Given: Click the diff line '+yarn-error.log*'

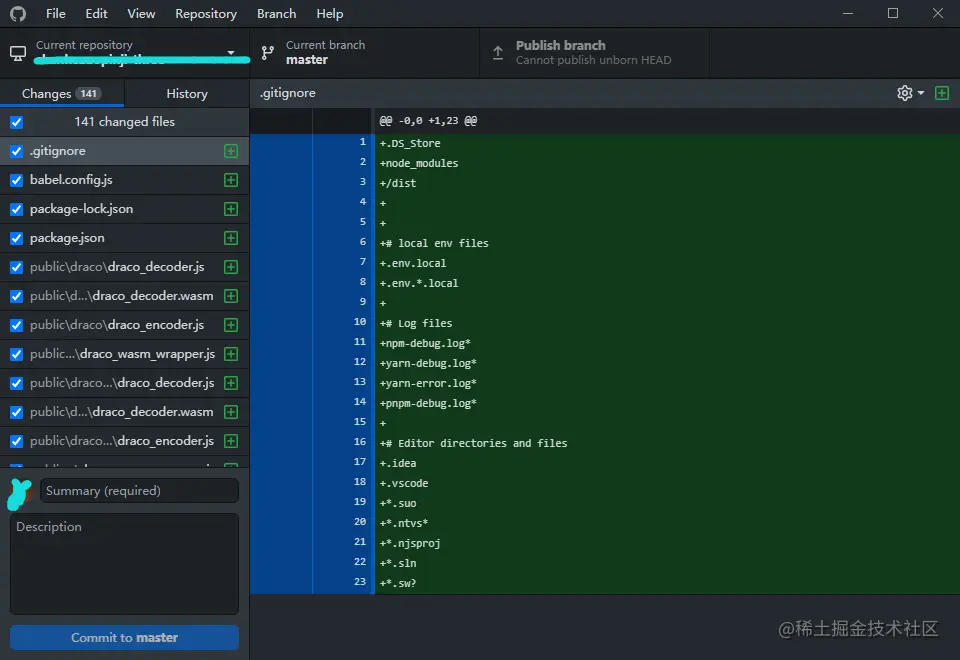Looking at the screenshot, I should click(x=429, y=383).
